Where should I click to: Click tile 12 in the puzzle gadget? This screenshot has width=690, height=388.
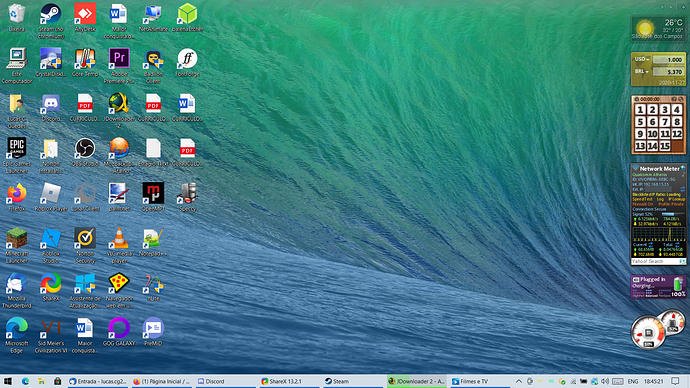[x=677, y=134]
